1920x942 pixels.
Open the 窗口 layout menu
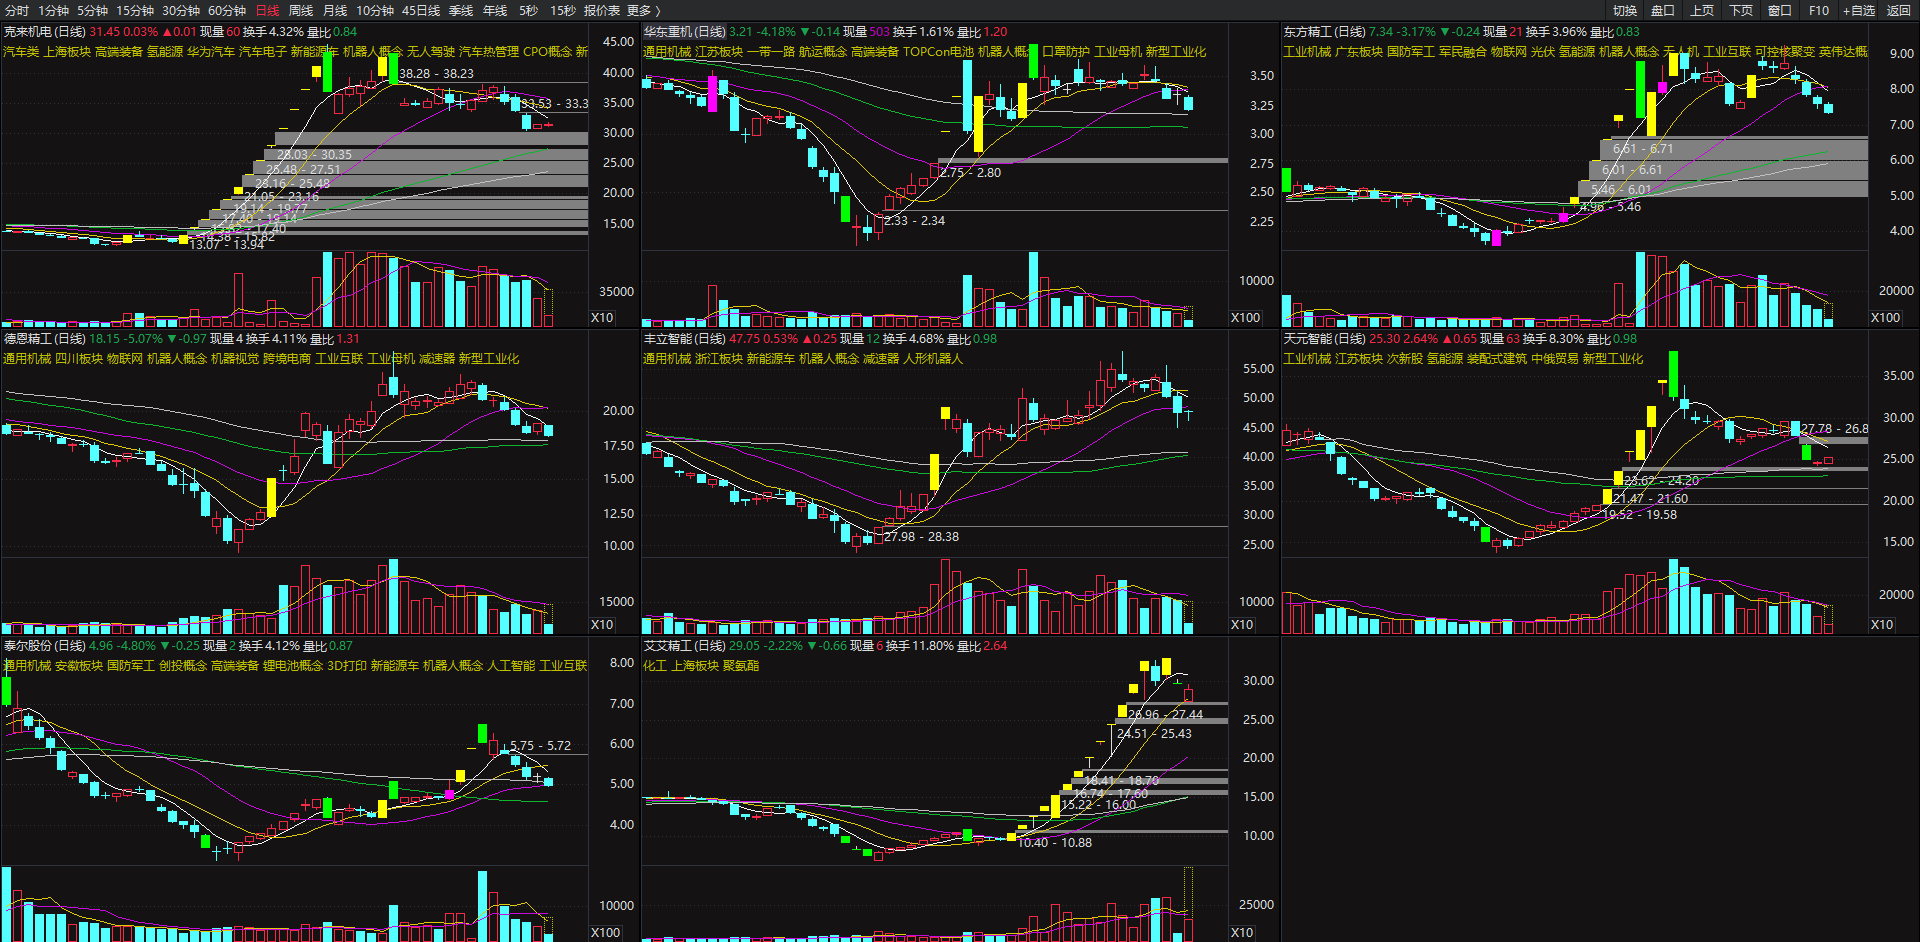click(x=1780, y=10)
